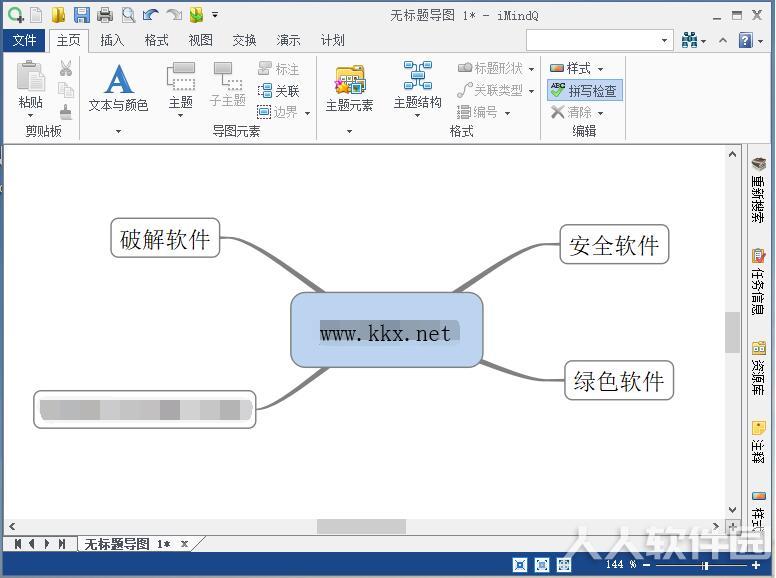Viewport: 776px width, 578px height.
Task: Expand the 粘贴 paste dropdown arrow
Action: 31,116
